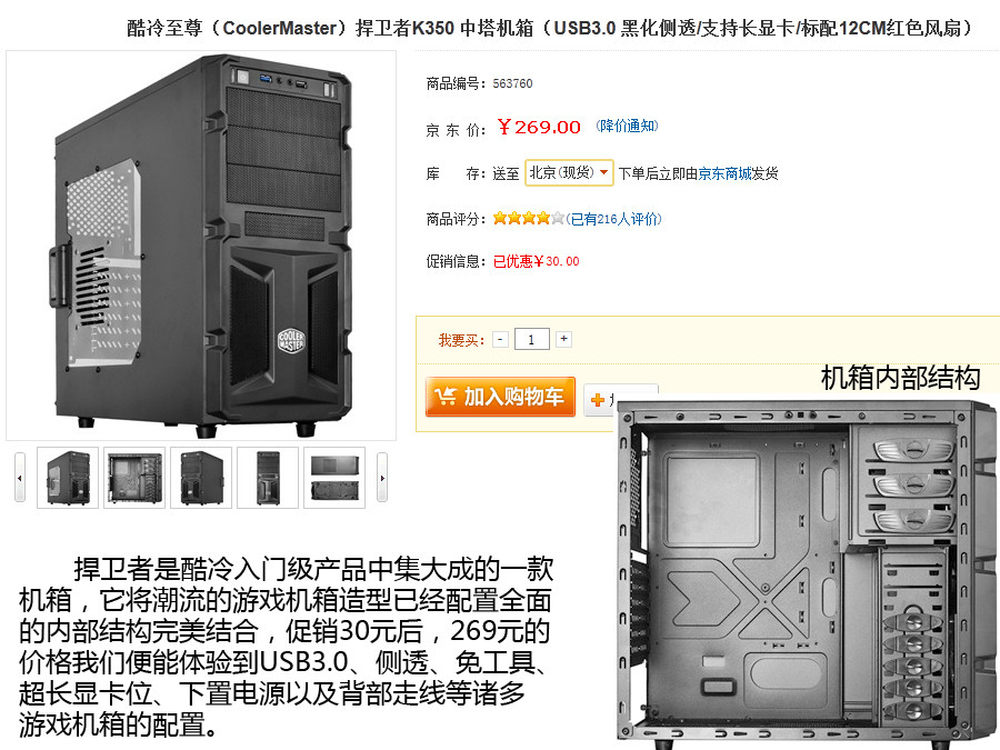The width and height of the screenshot is (1000, 750).
Task: Select the first thumbnail of case angled view
Action: (68, 478)
